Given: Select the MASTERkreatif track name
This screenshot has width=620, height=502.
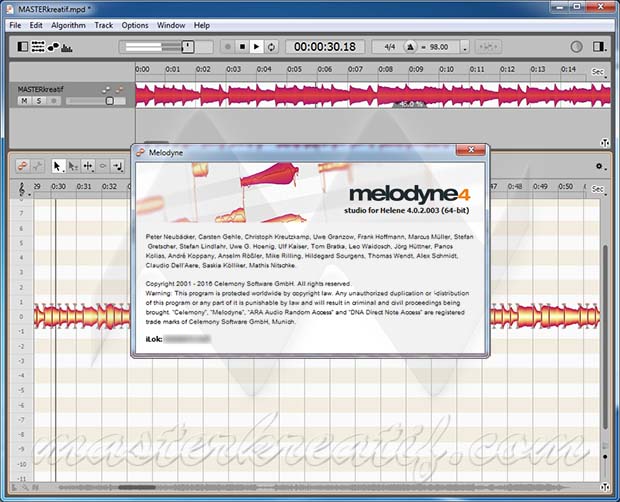Looking at the screenshot, I should (x=40, y=90).
